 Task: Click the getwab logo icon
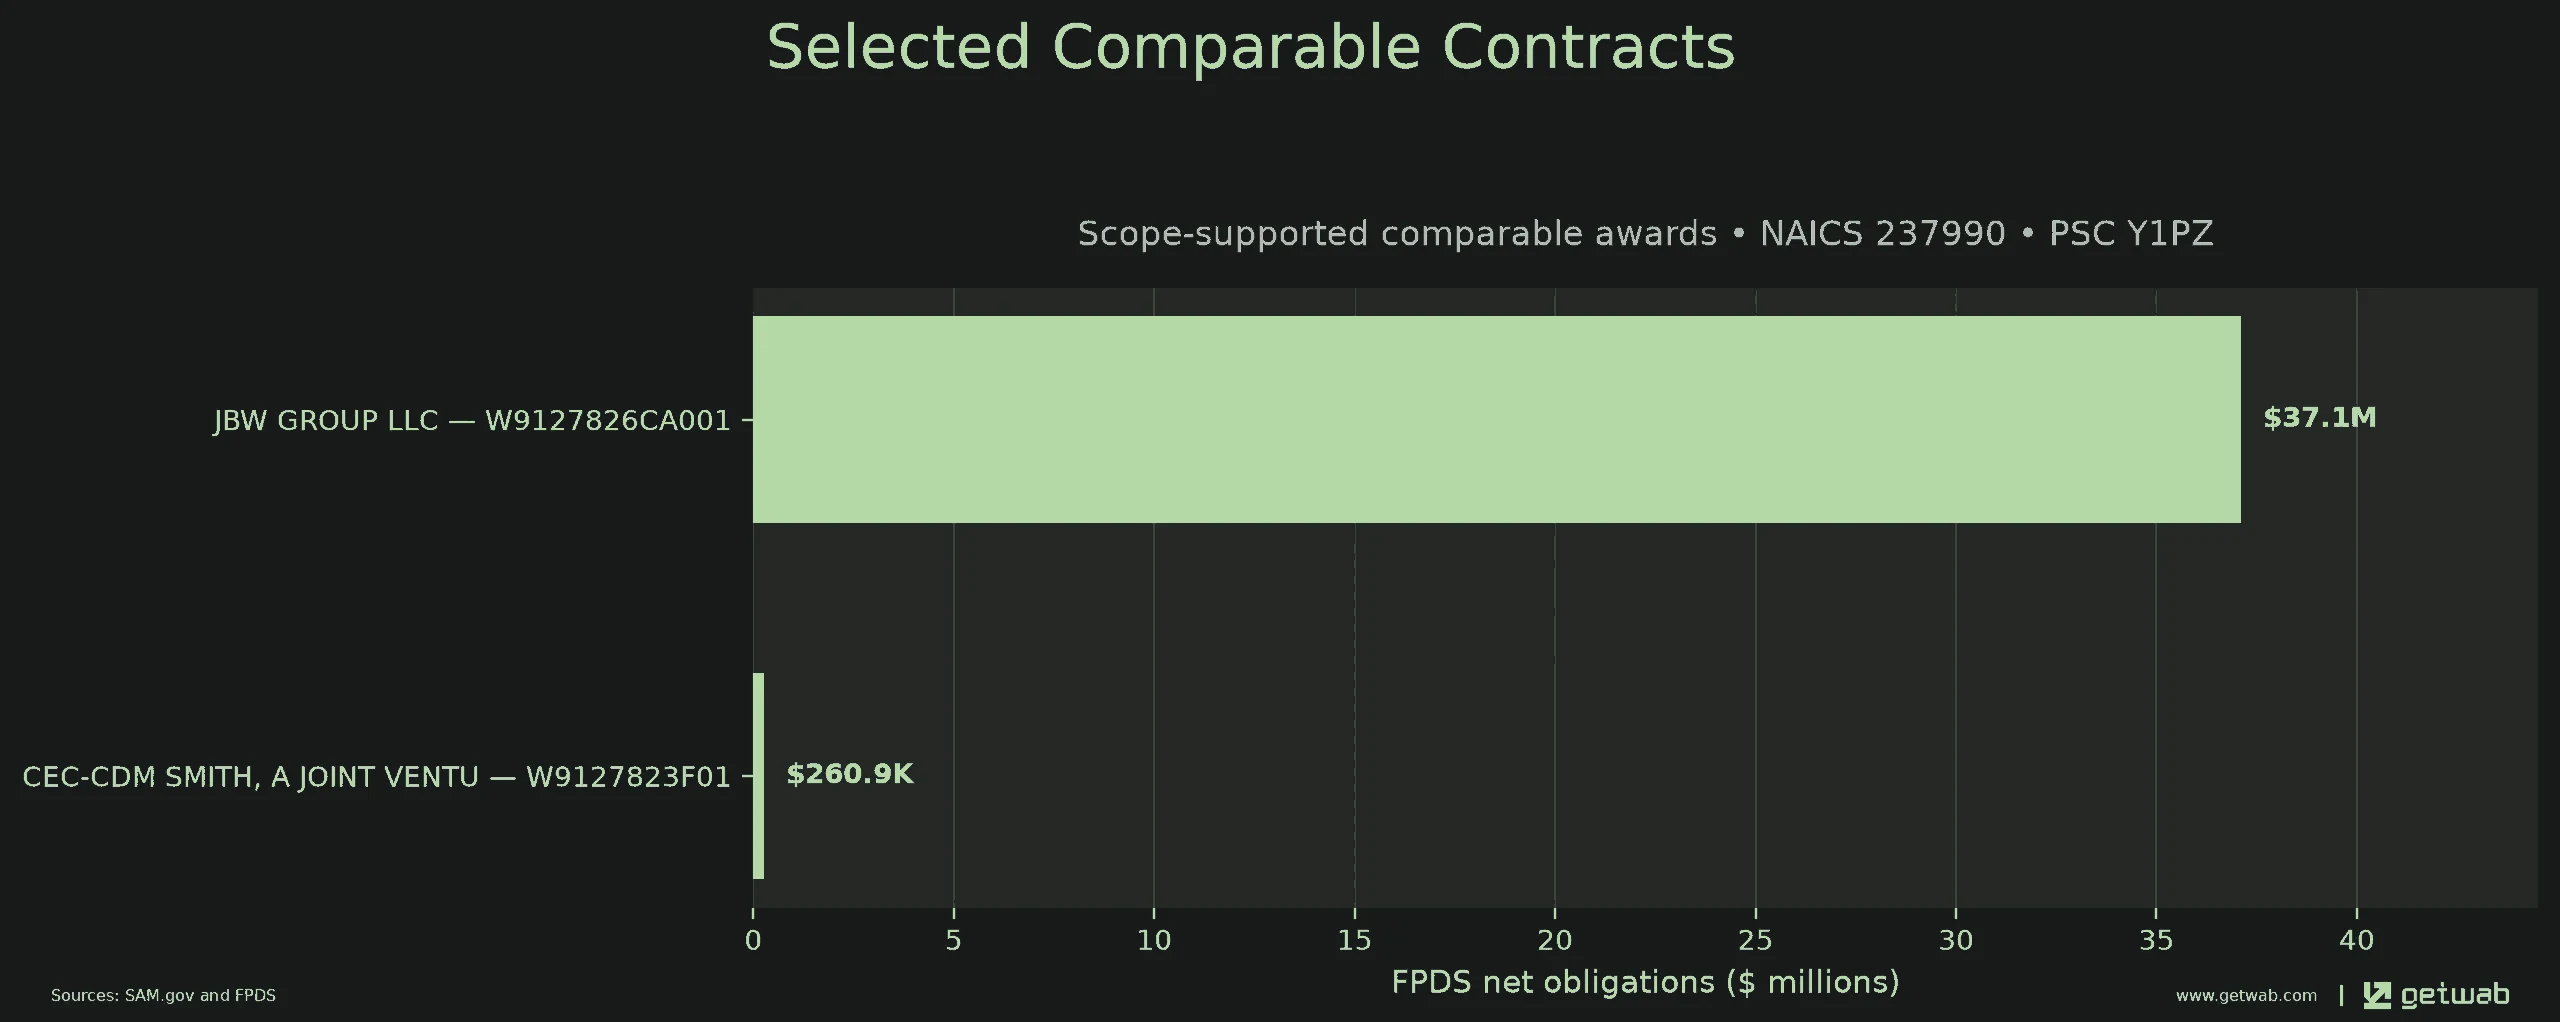click(2377, 995)
